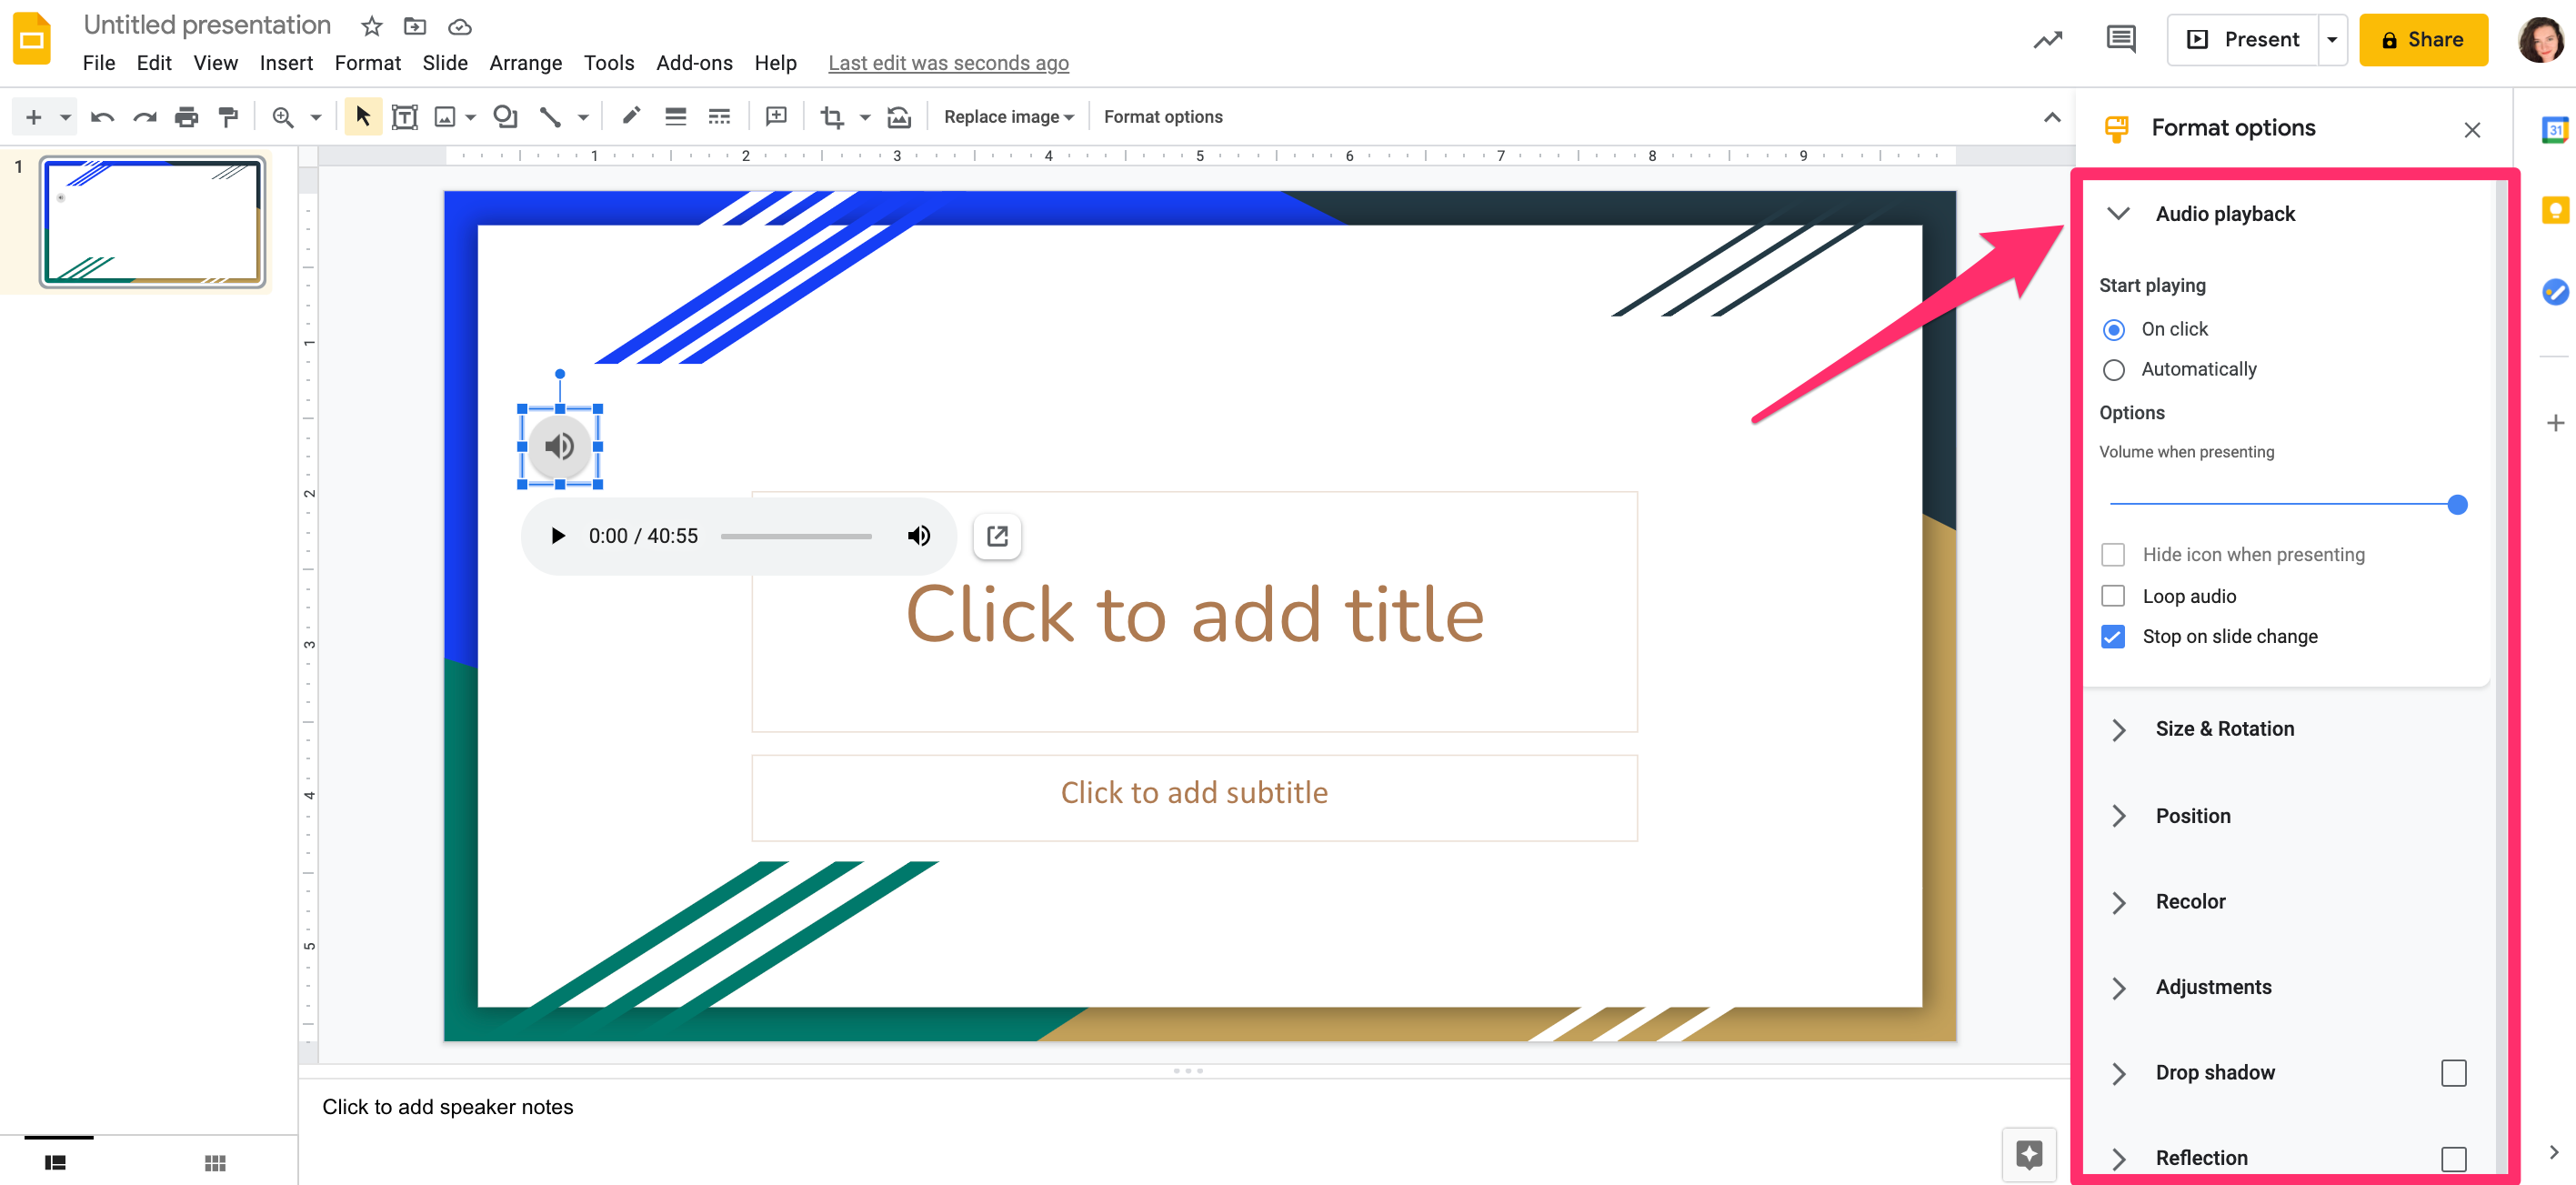This screenshot has width=2576, height=1185.
Task: Select the line drawing tool
Action: click(552, 116)
